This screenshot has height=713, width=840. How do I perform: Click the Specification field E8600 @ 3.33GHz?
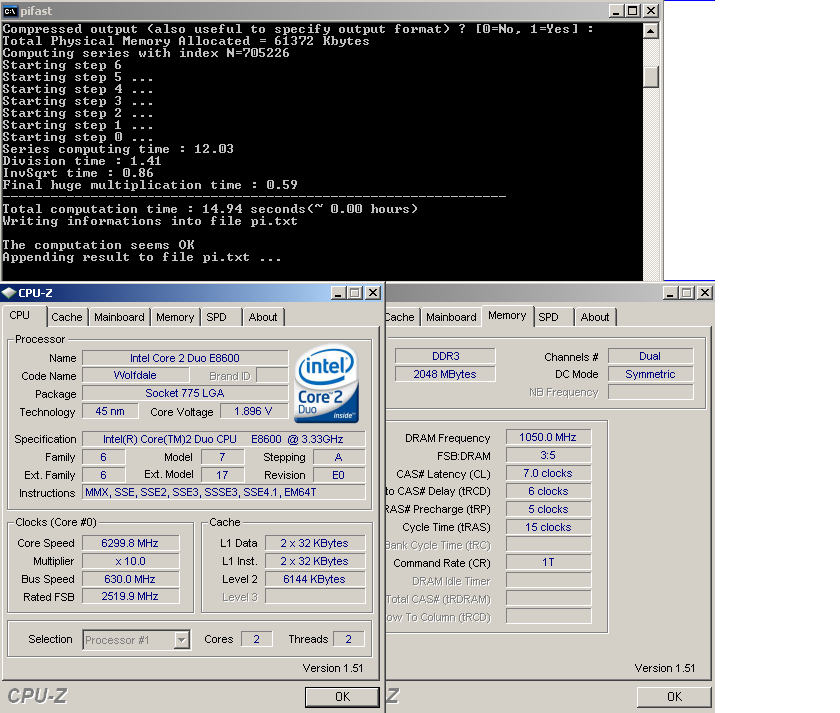(x=223, y=439)
